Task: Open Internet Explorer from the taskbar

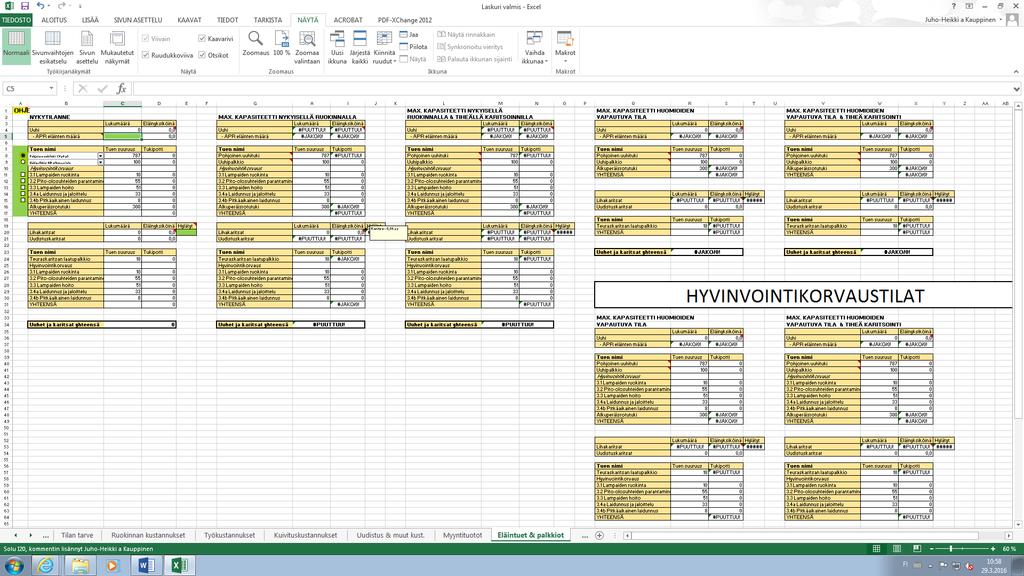Action: click(x=45, y=565)
